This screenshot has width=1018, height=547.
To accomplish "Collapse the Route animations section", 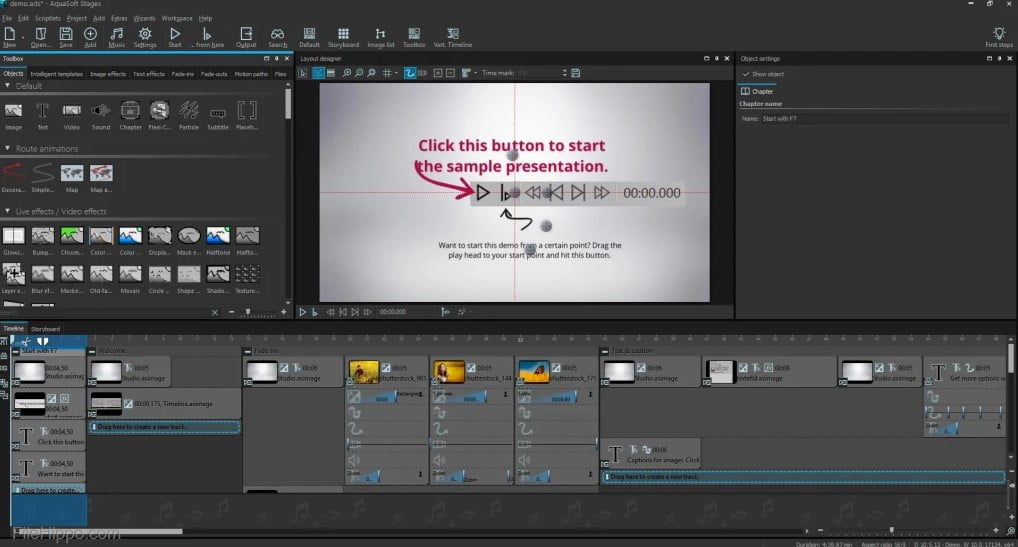I will point(7,149).
